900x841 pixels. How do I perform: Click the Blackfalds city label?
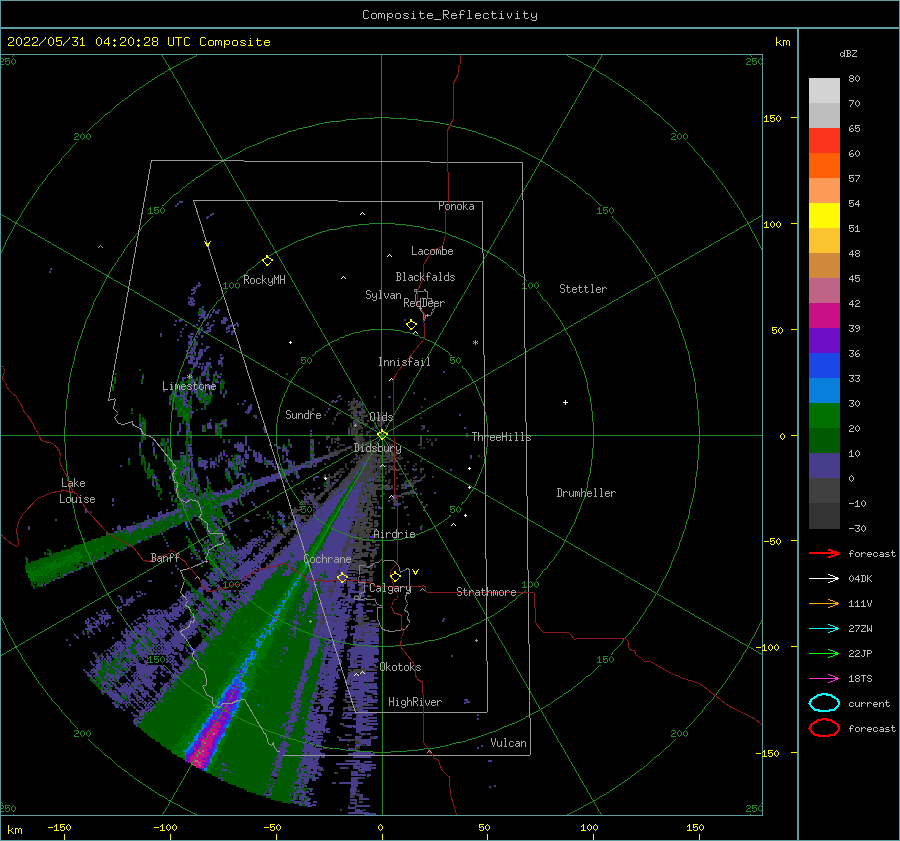click(425, 277)
